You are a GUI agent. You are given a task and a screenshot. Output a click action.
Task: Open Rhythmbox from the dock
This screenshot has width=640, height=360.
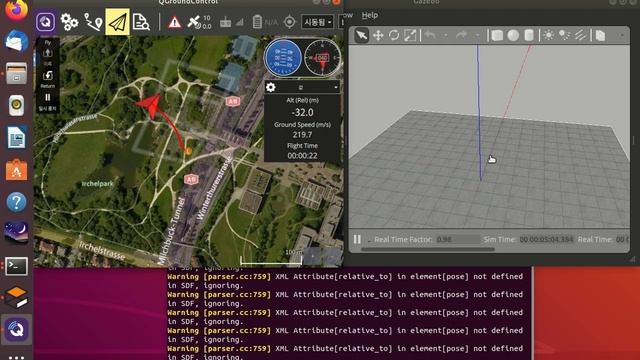[x=16, y=105]
